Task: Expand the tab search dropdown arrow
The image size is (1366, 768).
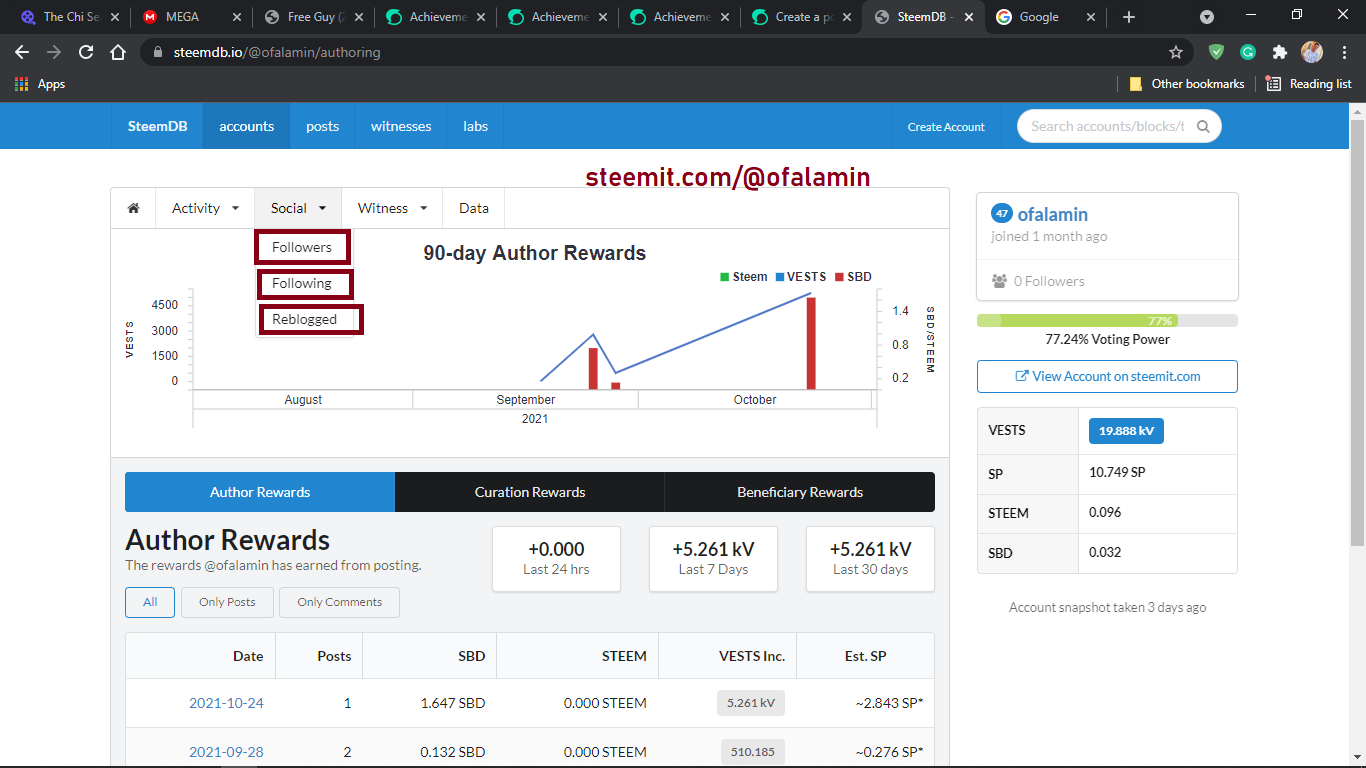Action: [1207, 17]
